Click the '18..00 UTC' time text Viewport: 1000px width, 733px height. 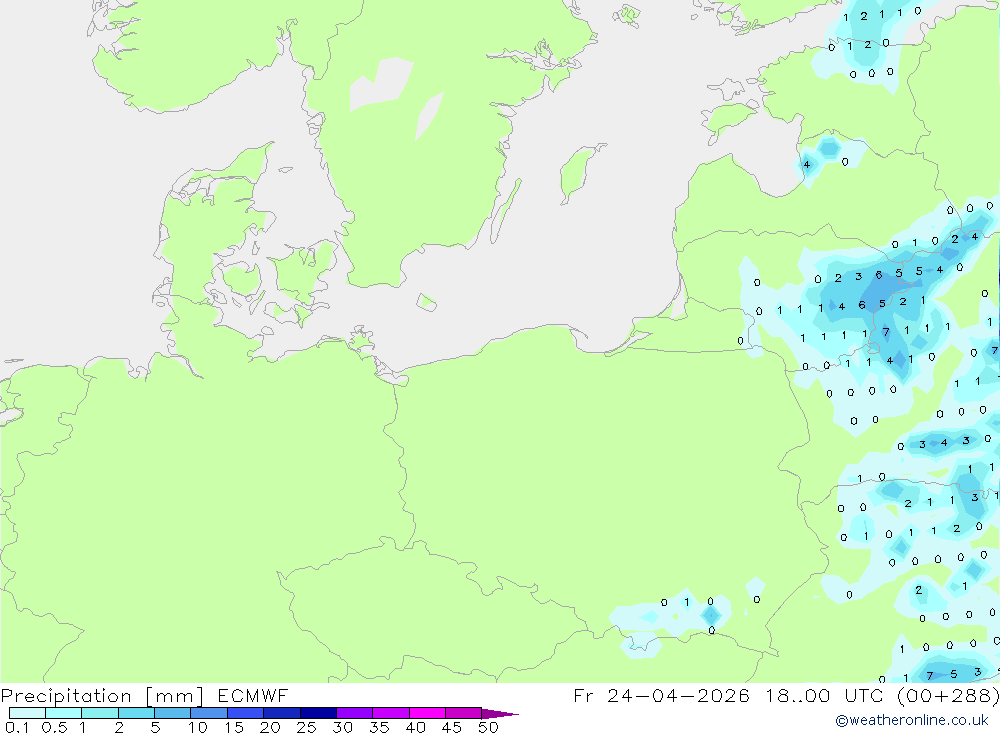pos(825,695)
